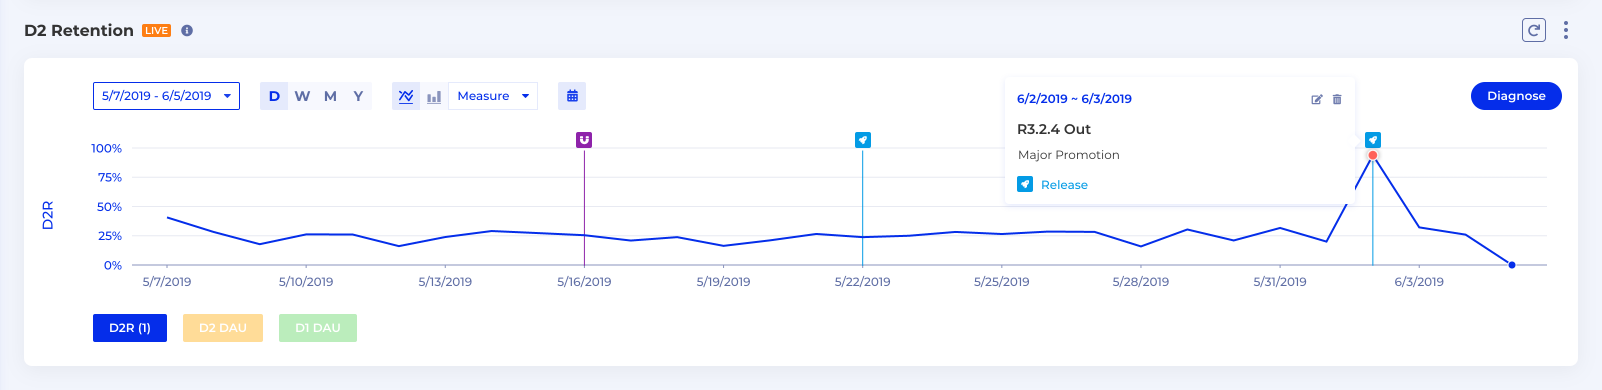Toggle the D2R (1) series
The width and height of the screenshot is (1602, 390).
(130, 328)
